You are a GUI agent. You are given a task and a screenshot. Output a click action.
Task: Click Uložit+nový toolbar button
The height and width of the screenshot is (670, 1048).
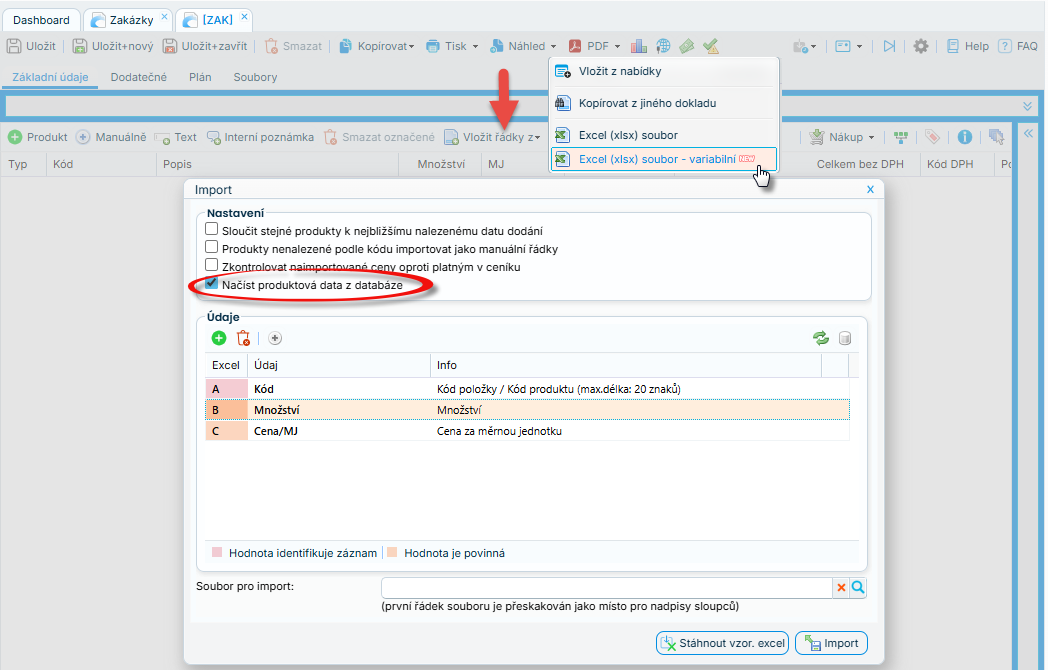pos(112,46)
